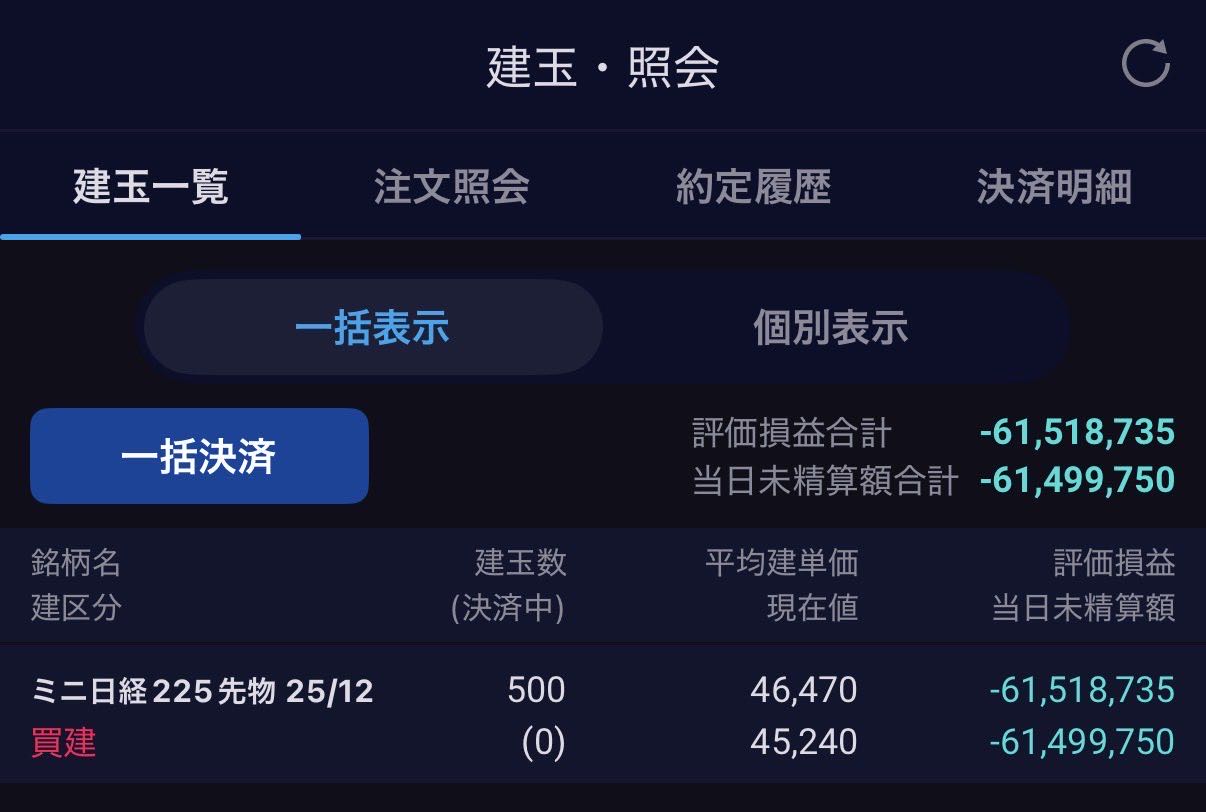The image size is (1206, 812).
Task: Go to the 約定履歴 tab
Action: [x=753, y=187]
